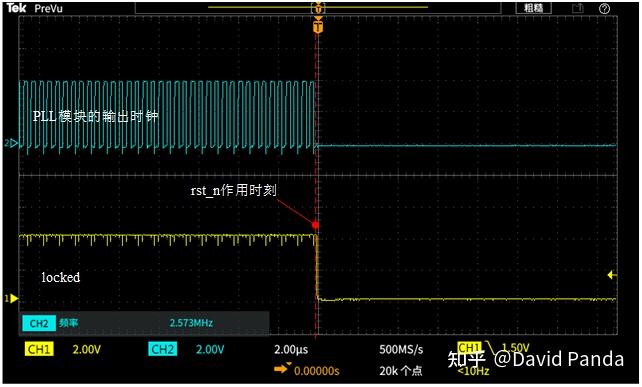
Task: Open the 500MS/s sample rate readout
Action: click(401, 349)
